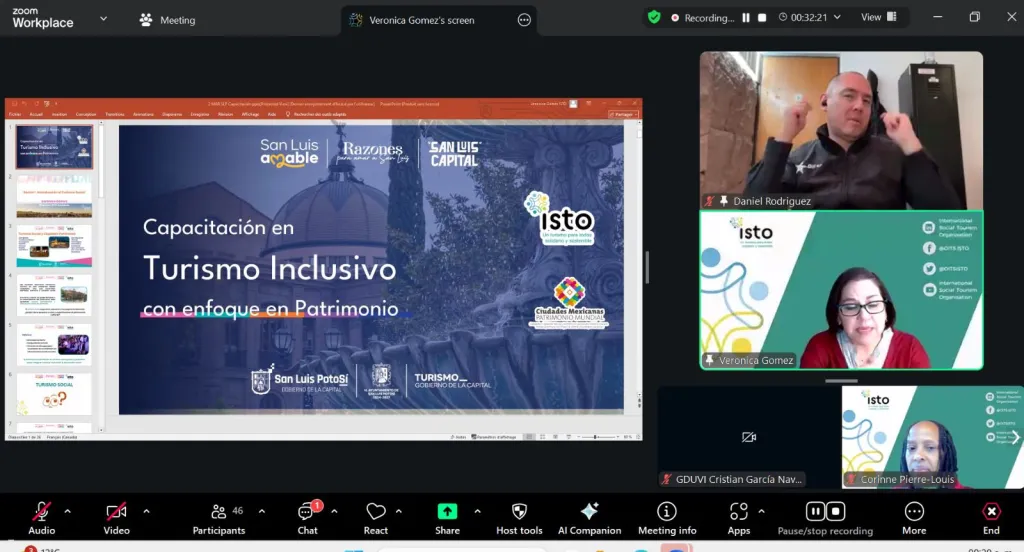Open the Participants panel
Screen dimensions: 1024x552
[x=218, y=518]
